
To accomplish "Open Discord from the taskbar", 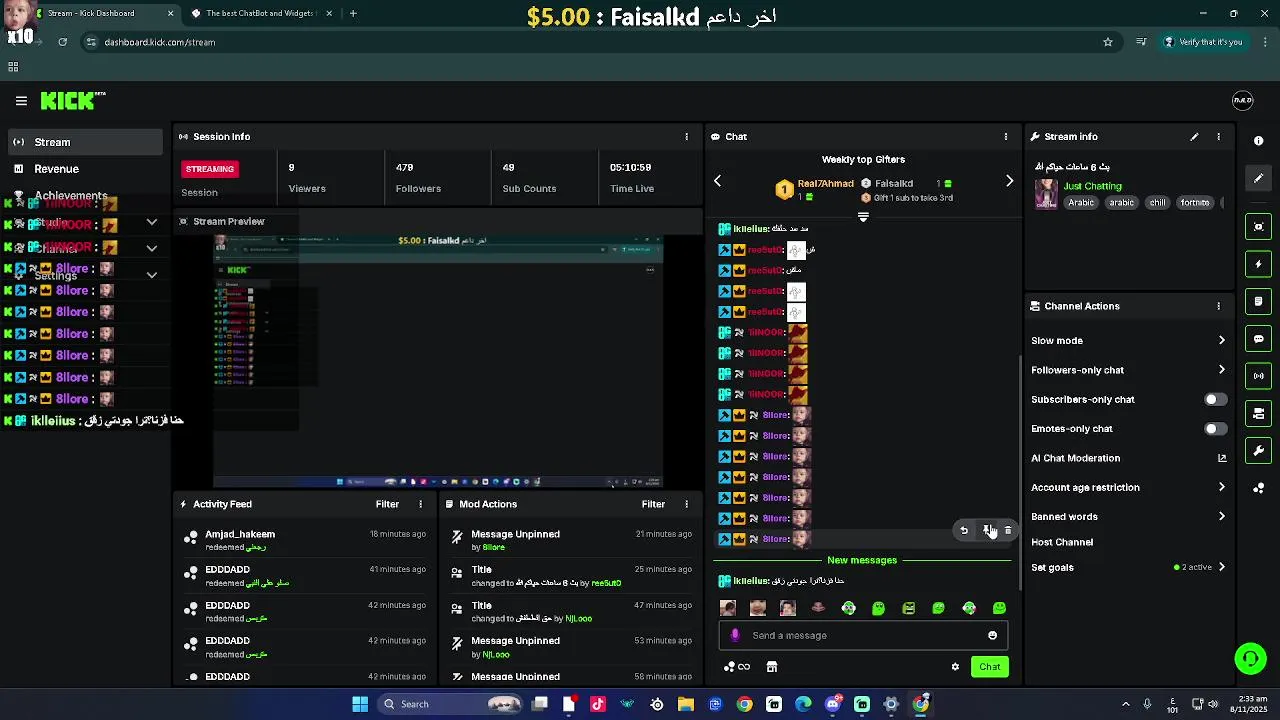I will click(832, 704).
